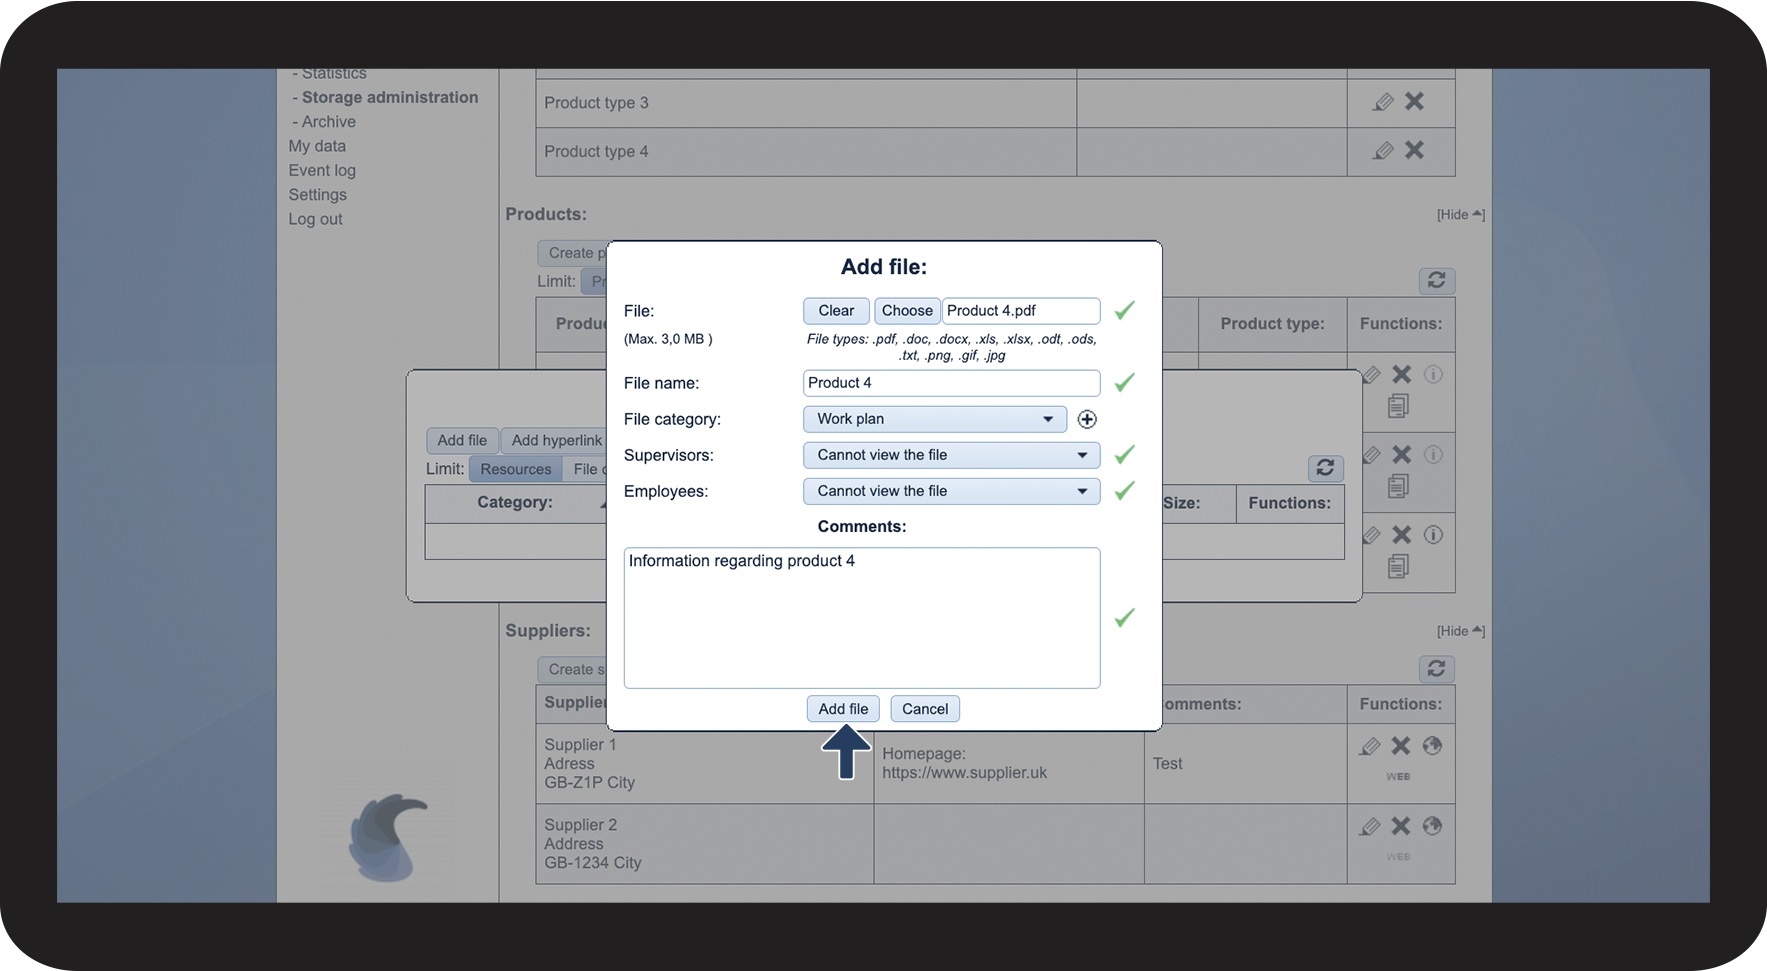Expand the Employees permission dropdown
Screen dimensions: 1767x971
950,491
